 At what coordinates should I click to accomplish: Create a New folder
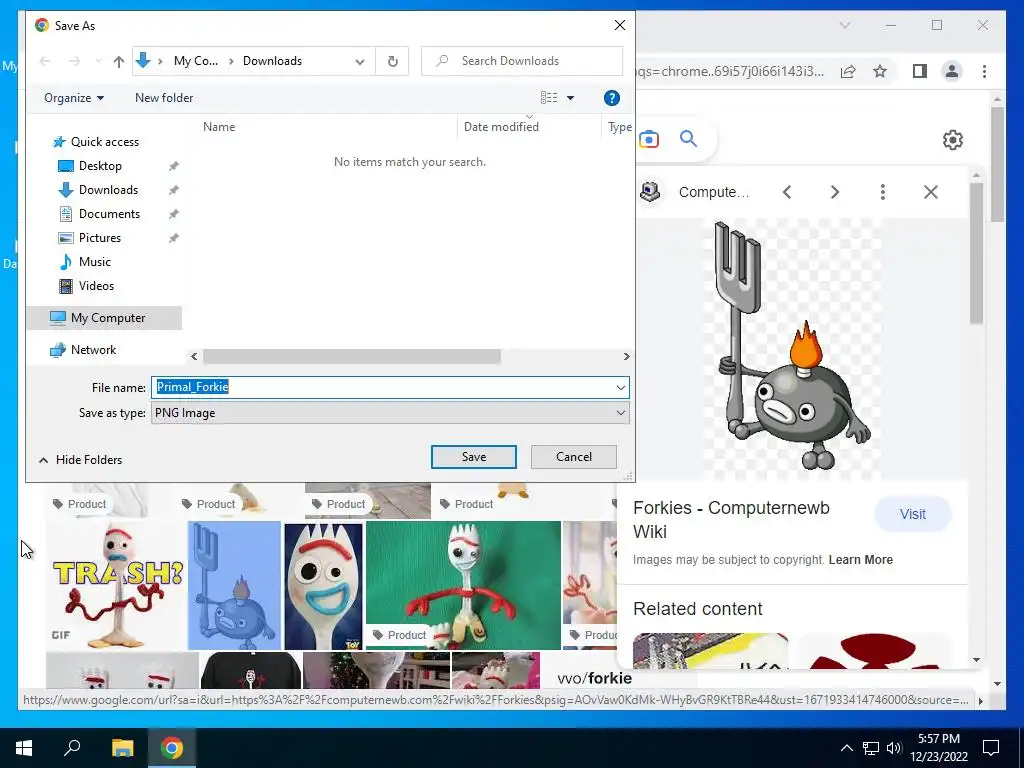[x=164, y=98]
